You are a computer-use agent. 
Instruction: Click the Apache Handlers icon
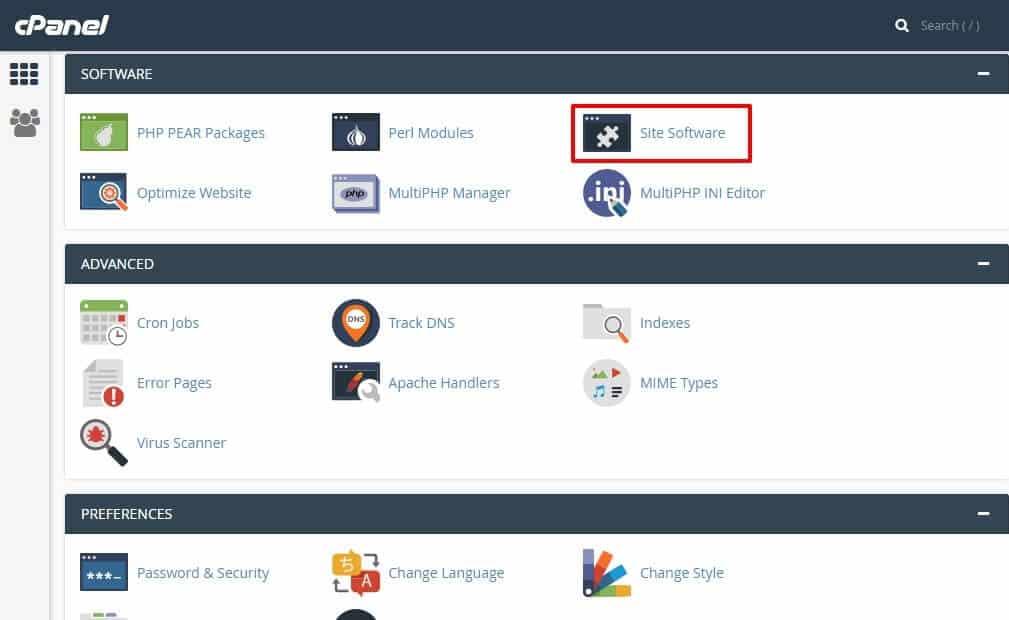pos(356,382)
